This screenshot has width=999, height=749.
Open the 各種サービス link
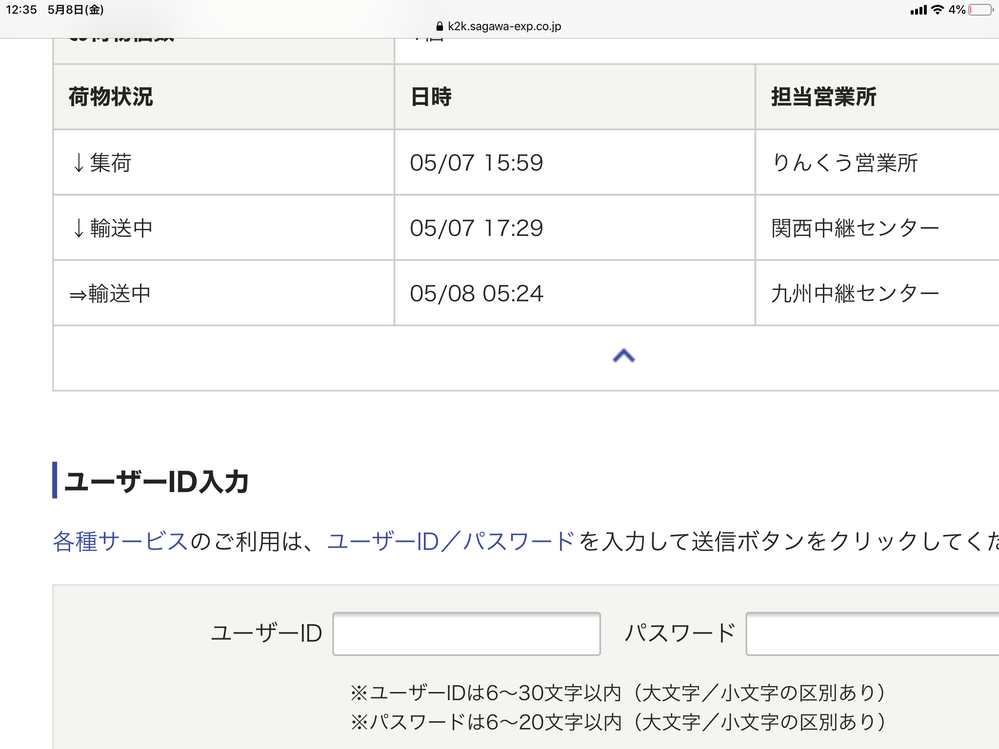click(118, 538)
